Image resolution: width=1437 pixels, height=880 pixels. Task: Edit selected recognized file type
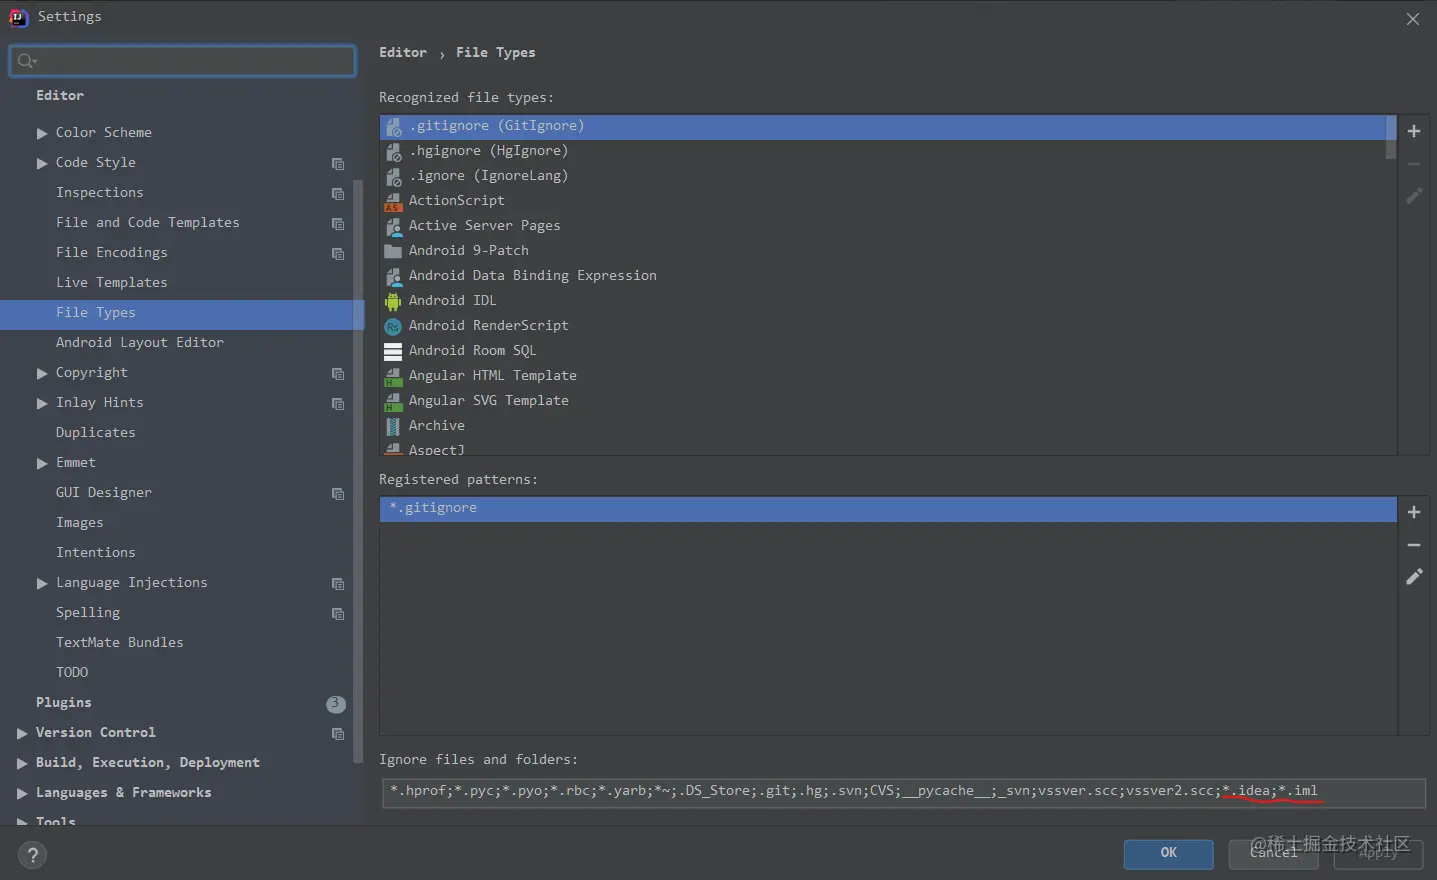(x=1414, y=196)
